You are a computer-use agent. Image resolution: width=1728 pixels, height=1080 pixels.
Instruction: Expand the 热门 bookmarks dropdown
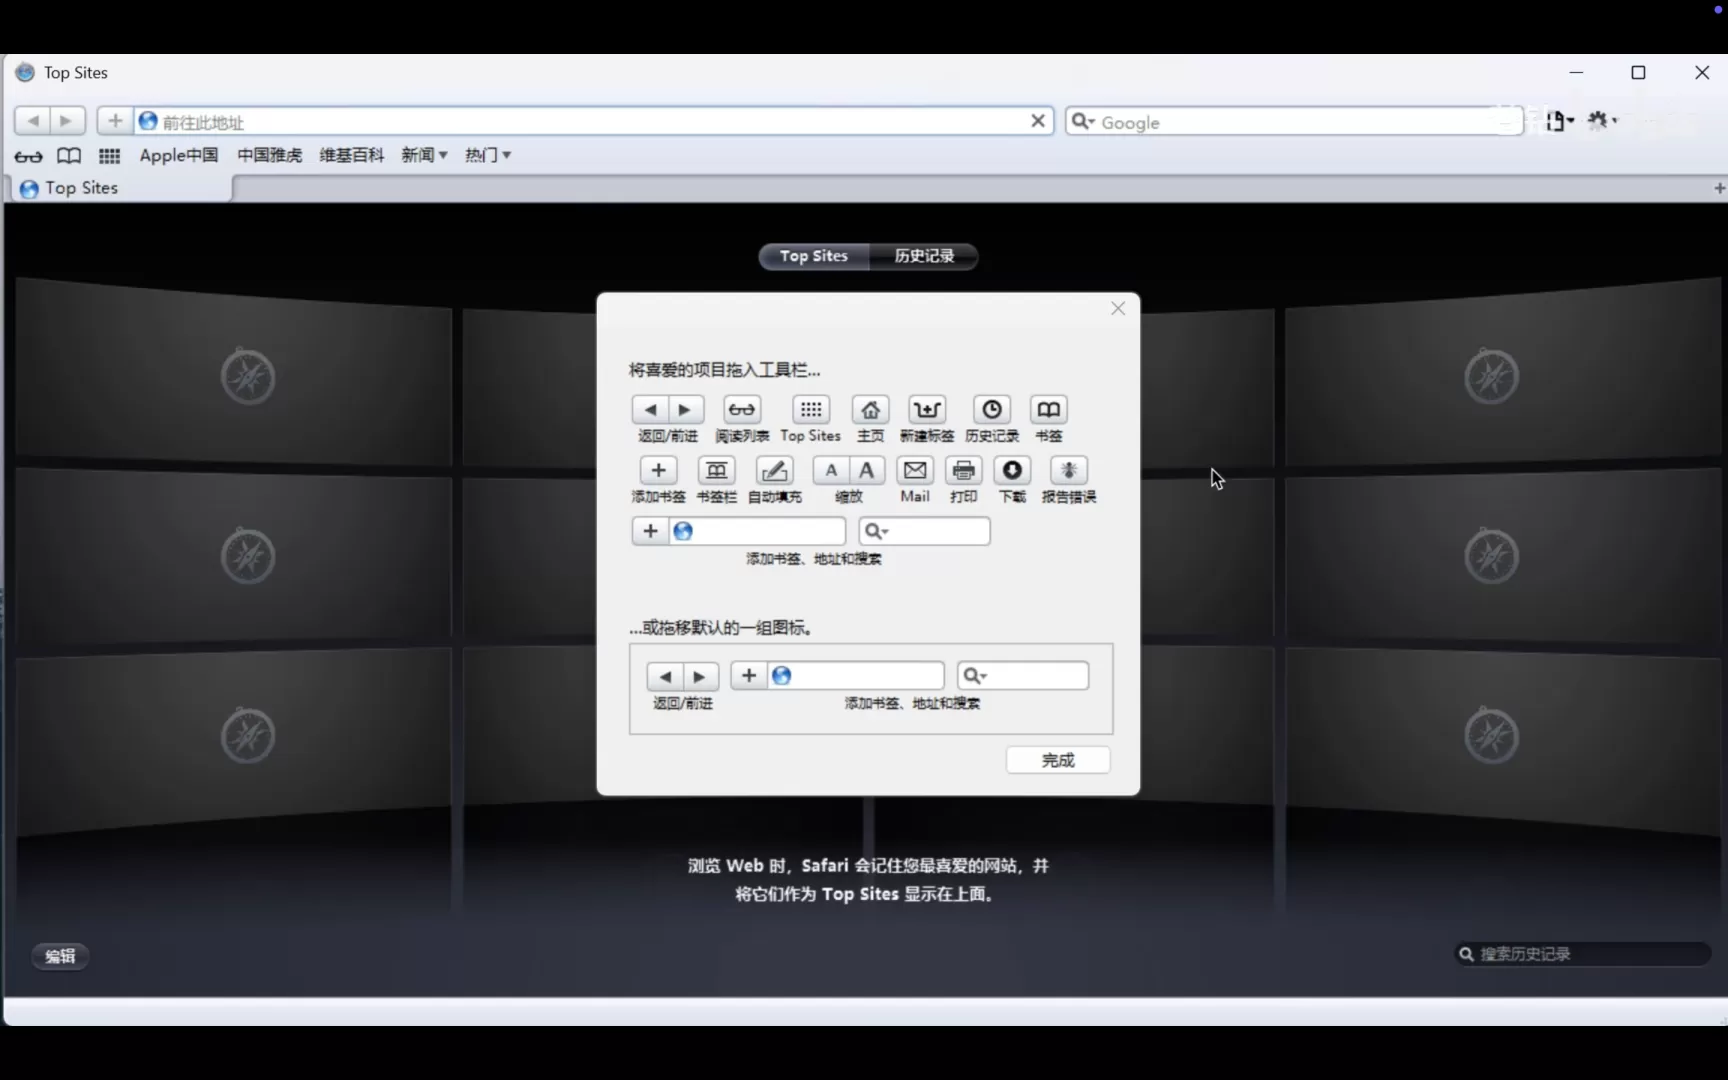click(x=487, y=155)
